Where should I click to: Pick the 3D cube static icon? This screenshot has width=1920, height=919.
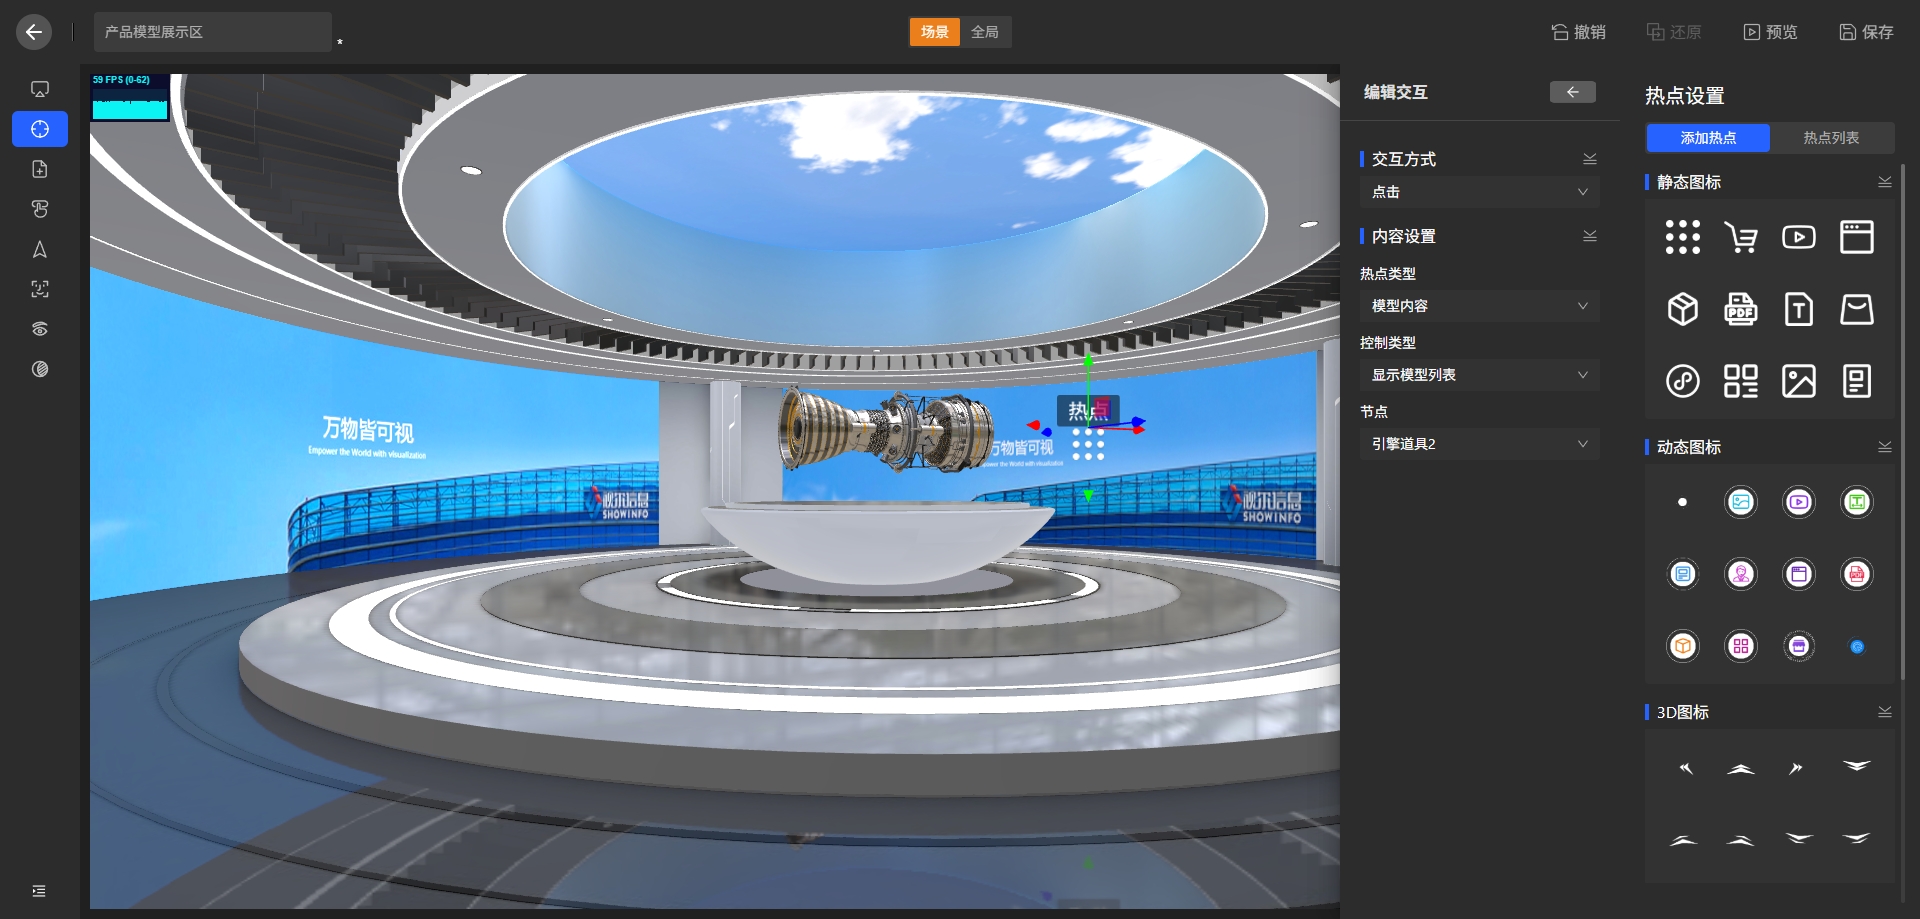pyautogui.click(x=1682, y=310)
